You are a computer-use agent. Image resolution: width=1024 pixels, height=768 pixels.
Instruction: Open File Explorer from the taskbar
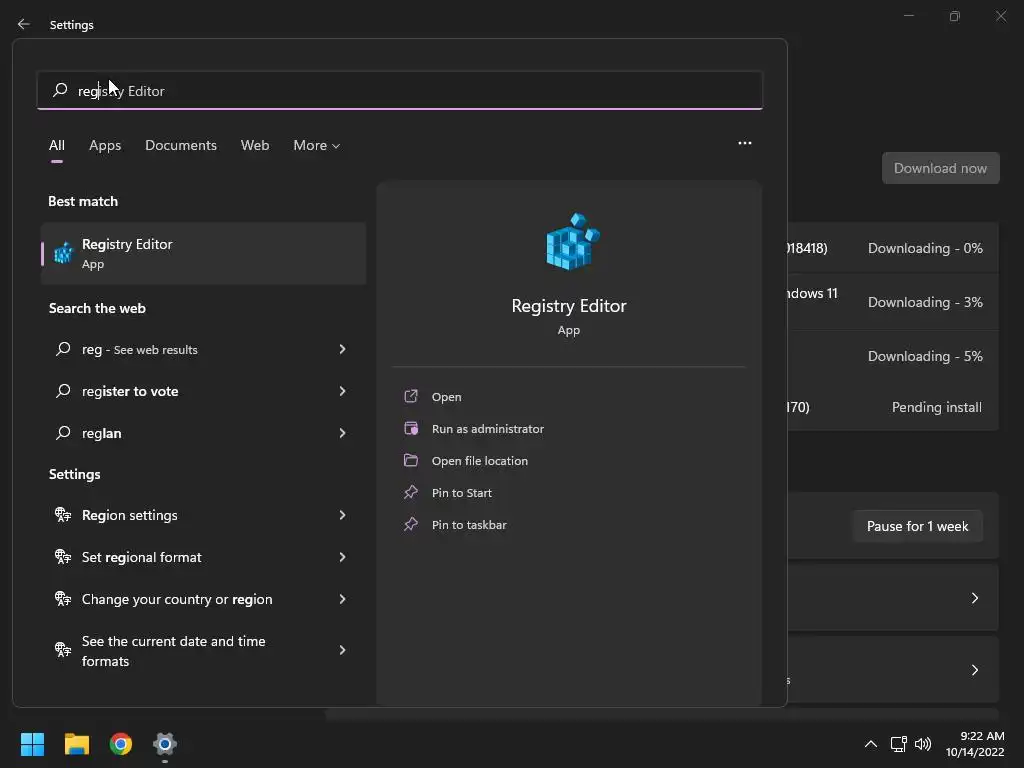[76, 744]
